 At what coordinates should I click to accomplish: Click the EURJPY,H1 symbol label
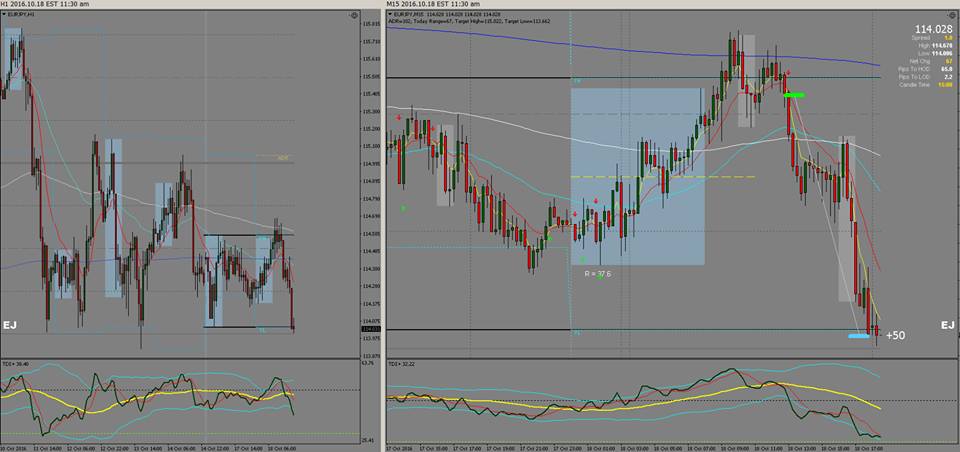21,14
